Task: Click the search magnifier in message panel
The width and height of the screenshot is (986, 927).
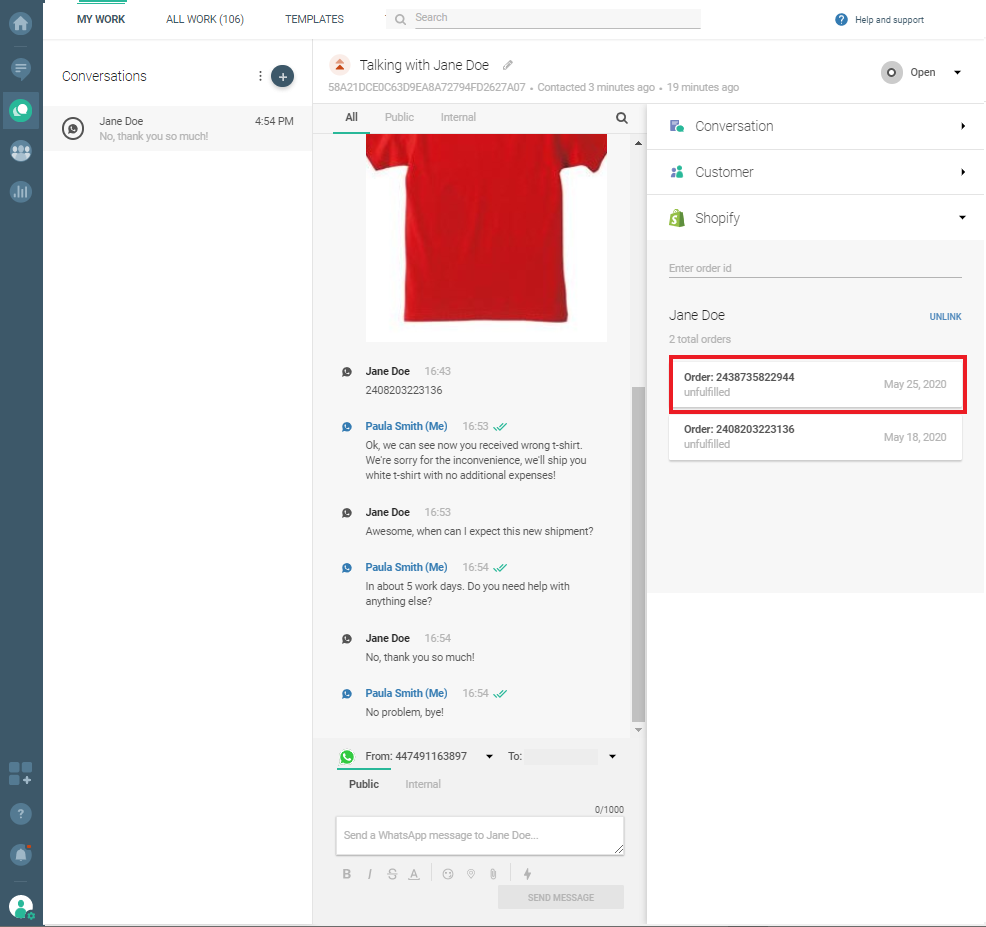Action: pos(622,118)
